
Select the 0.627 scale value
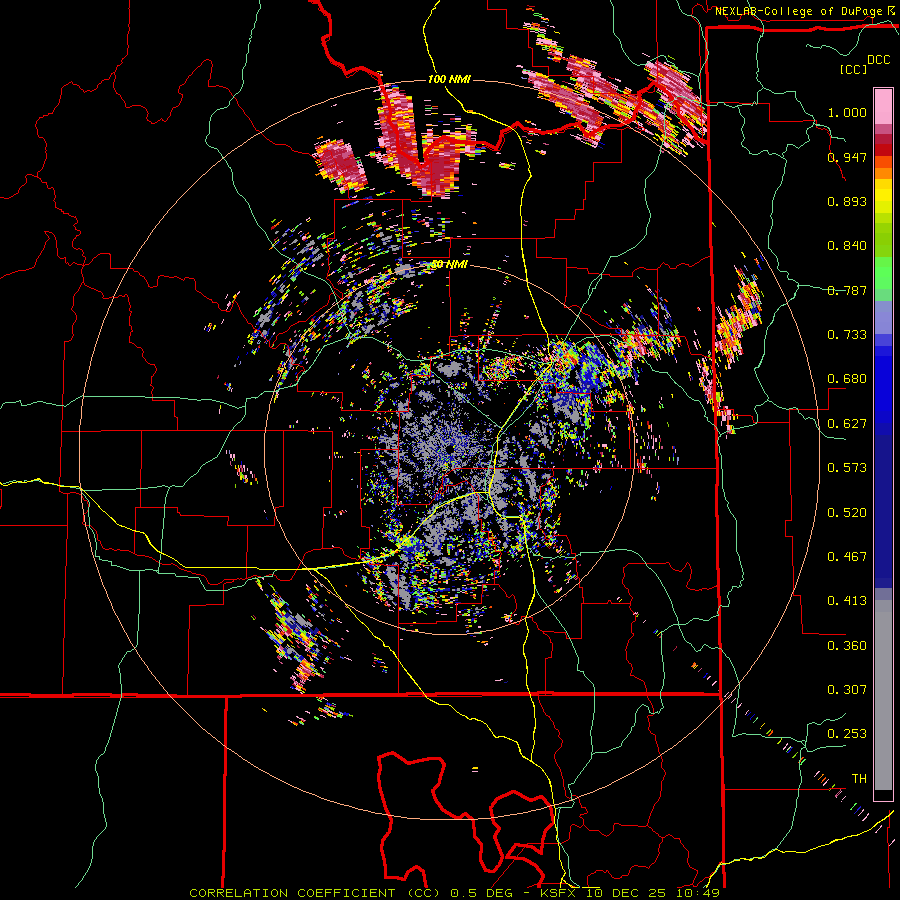847,424
